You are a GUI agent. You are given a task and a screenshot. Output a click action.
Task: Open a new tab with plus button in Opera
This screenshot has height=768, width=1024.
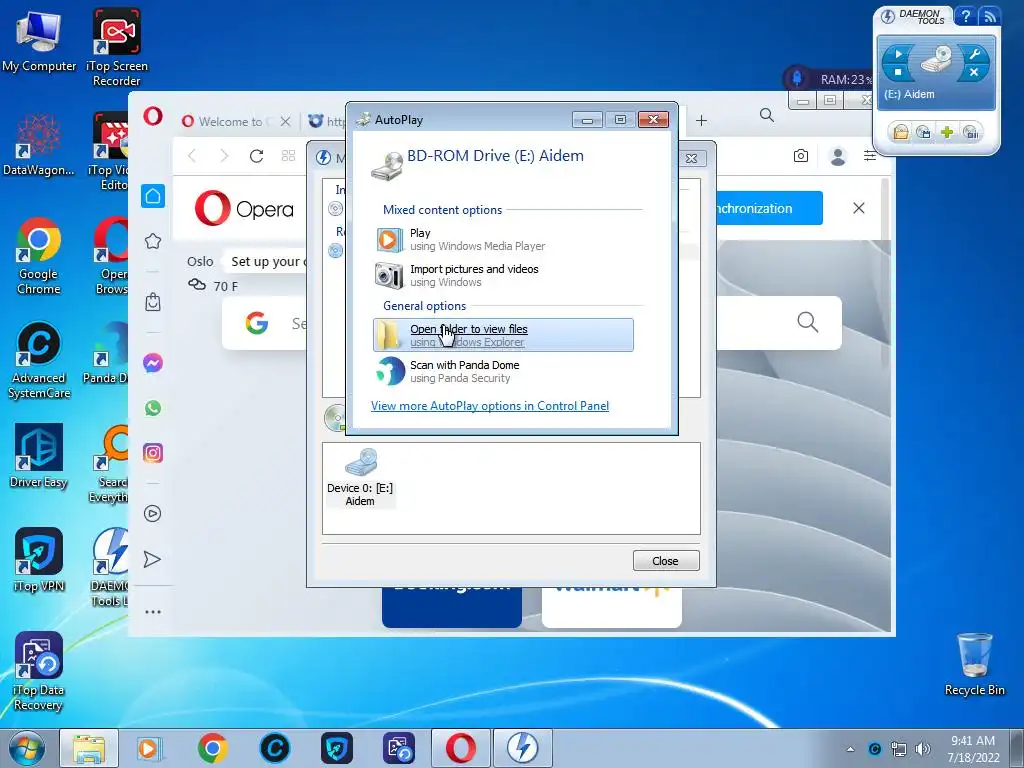click(x=701, y=121)
